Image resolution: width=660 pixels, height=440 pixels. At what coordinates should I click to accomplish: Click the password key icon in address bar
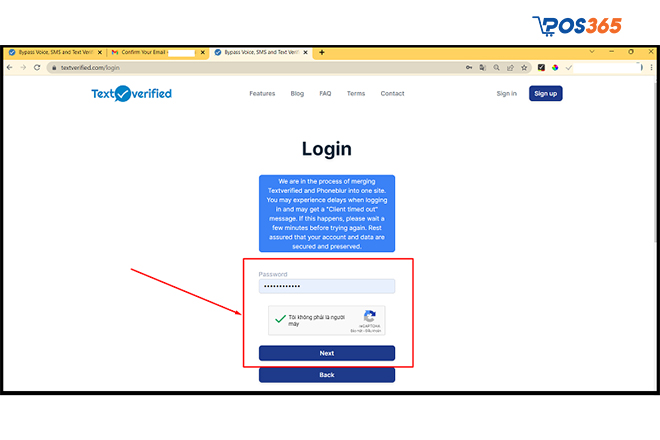(469, 67)
